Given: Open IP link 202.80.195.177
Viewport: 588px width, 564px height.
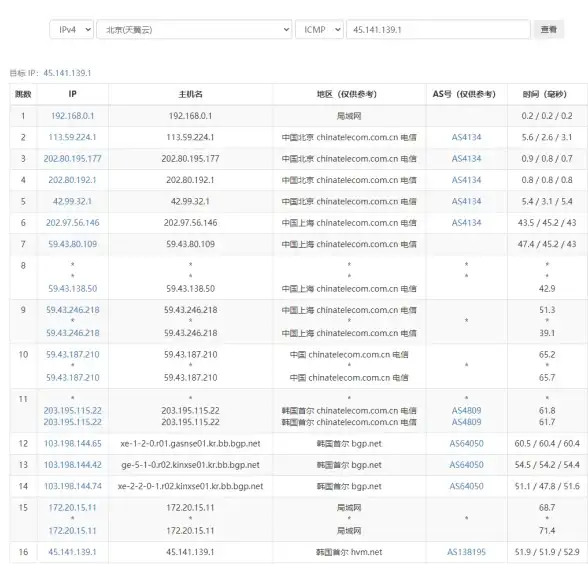Looking at the screenshot, I should click(x=73, y=159).
